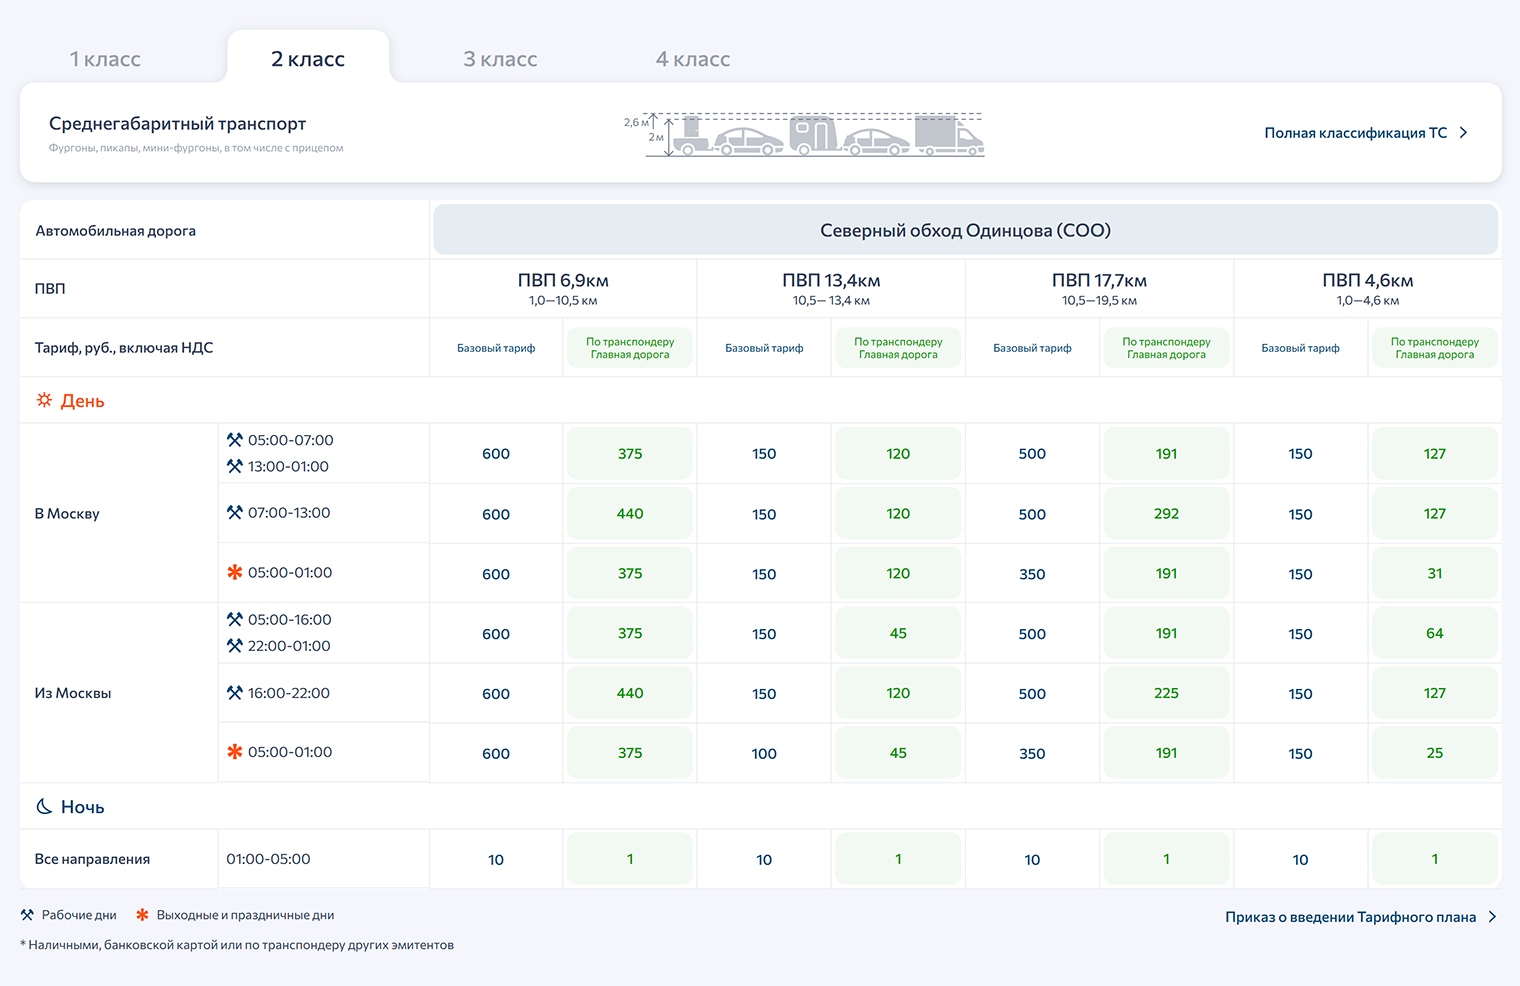Screen dimensions: 1520x986
Task: Click the moon icon beside Ночь
Action: [44, 806]
